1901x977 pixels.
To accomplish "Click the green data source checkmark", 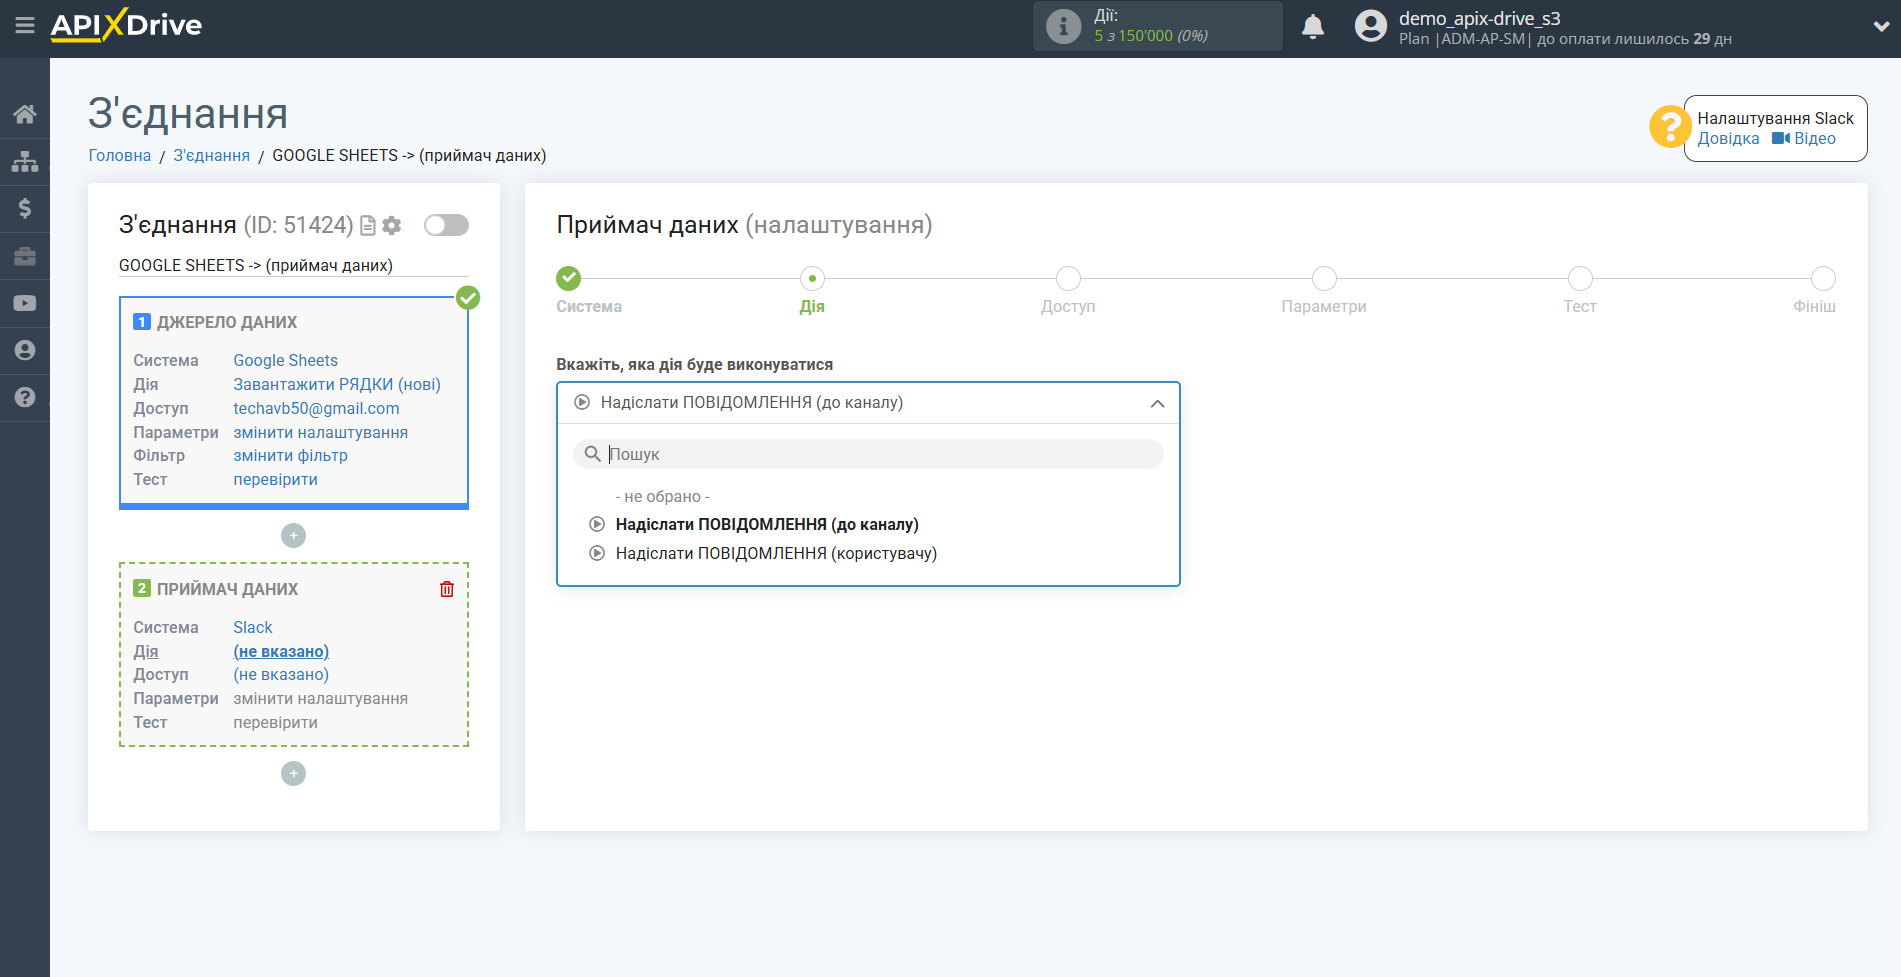I will coord(468,298).
